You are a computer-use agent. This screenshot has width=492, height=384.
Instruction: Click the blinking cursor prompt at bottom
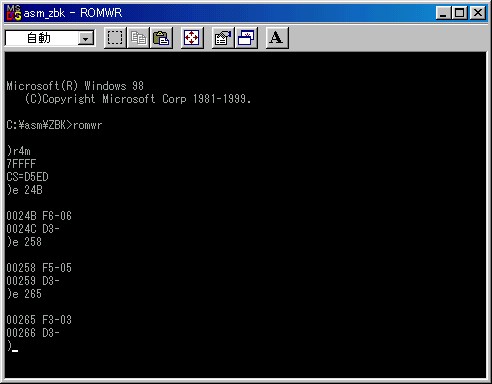pos(12,346)
